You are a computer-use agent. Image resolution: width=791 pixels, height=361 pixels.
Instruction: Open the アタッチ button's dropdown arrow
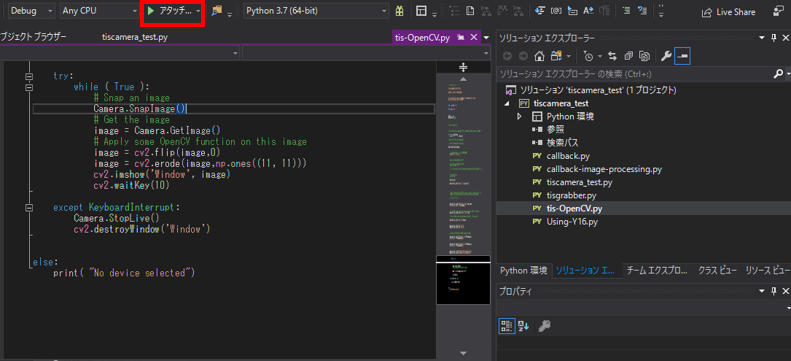[x=198, y=11]
